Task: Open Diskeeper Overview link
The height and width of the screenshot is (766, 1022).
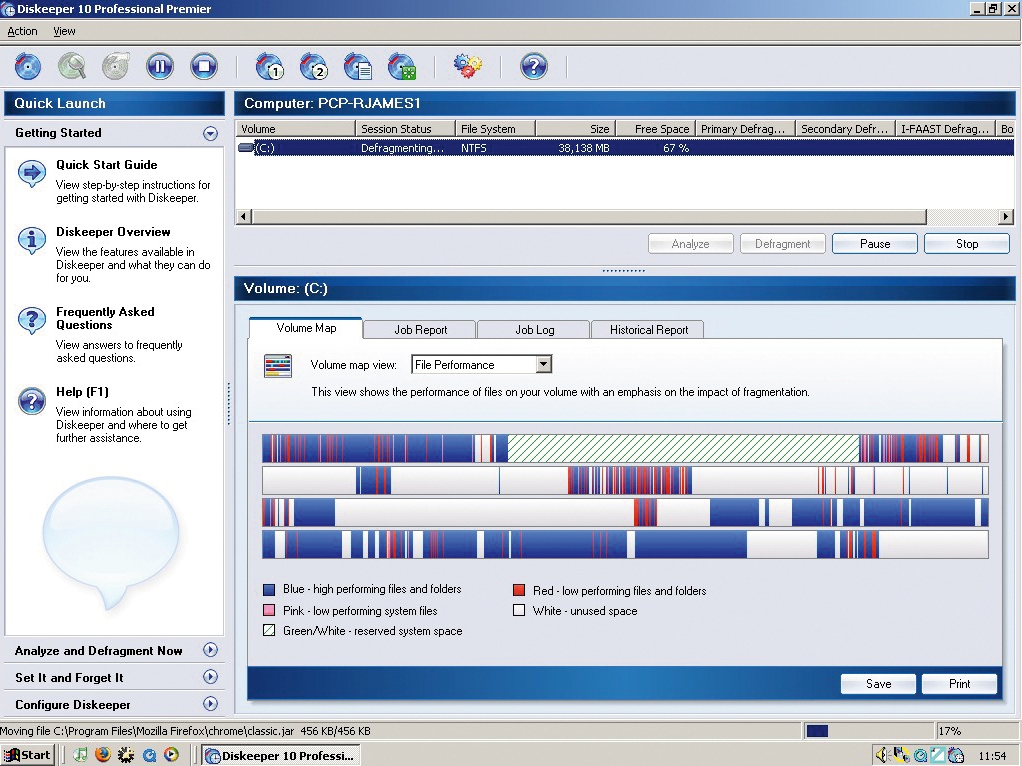Action: pos(113,232)
